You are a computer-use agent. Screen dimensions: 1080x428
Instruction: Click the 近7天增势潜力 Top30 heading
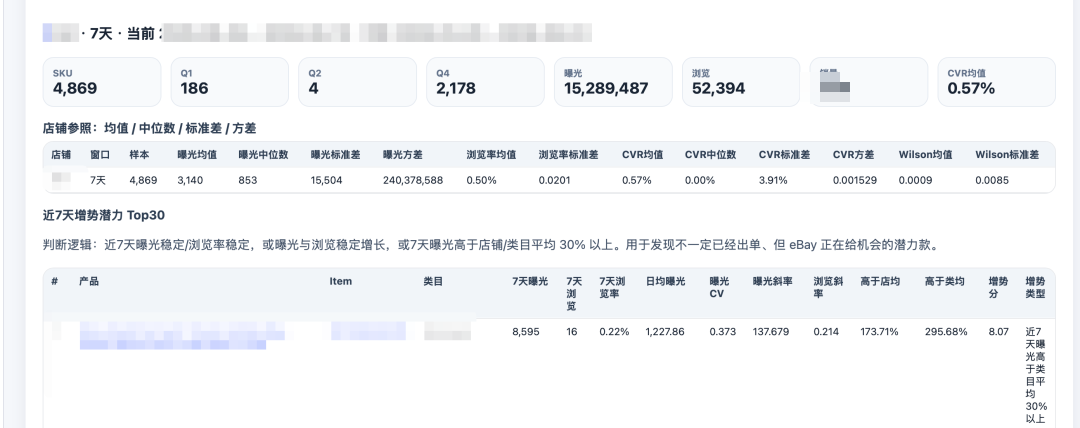104,216
